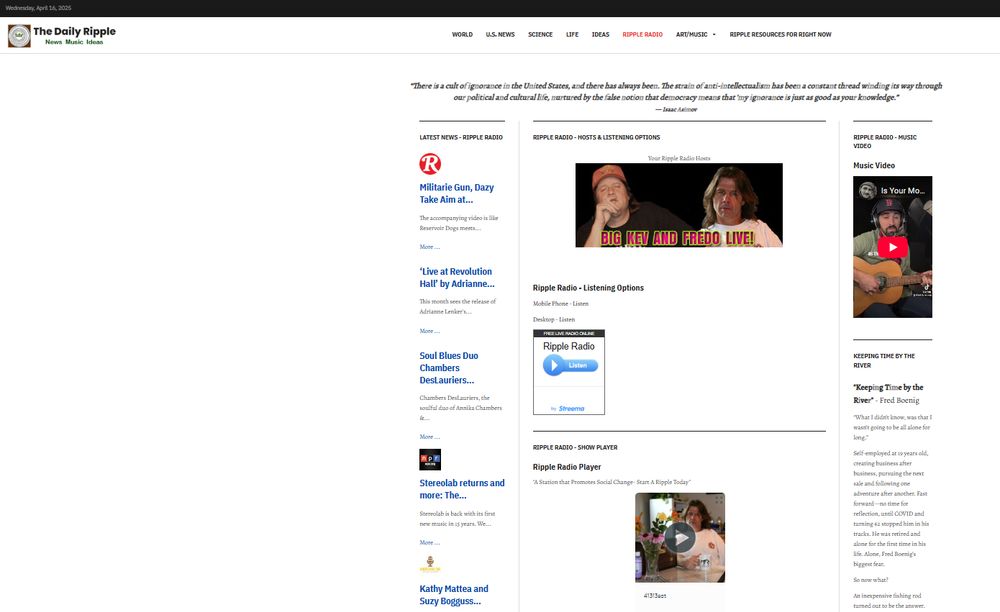Open the U.S. News menu item
The height and width of the screenshot is (612, 1000).
coord(500,34)
